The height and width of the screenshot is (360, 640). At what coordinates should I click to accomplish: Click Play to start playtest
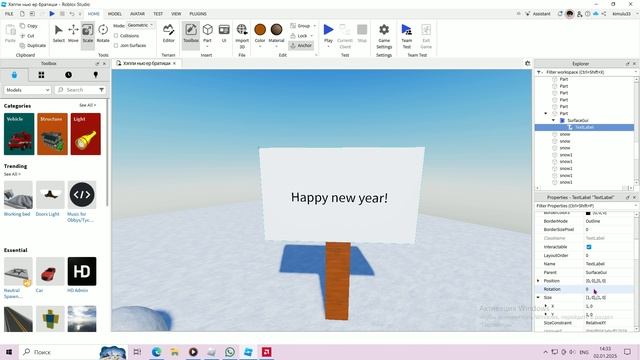(328, 33)
